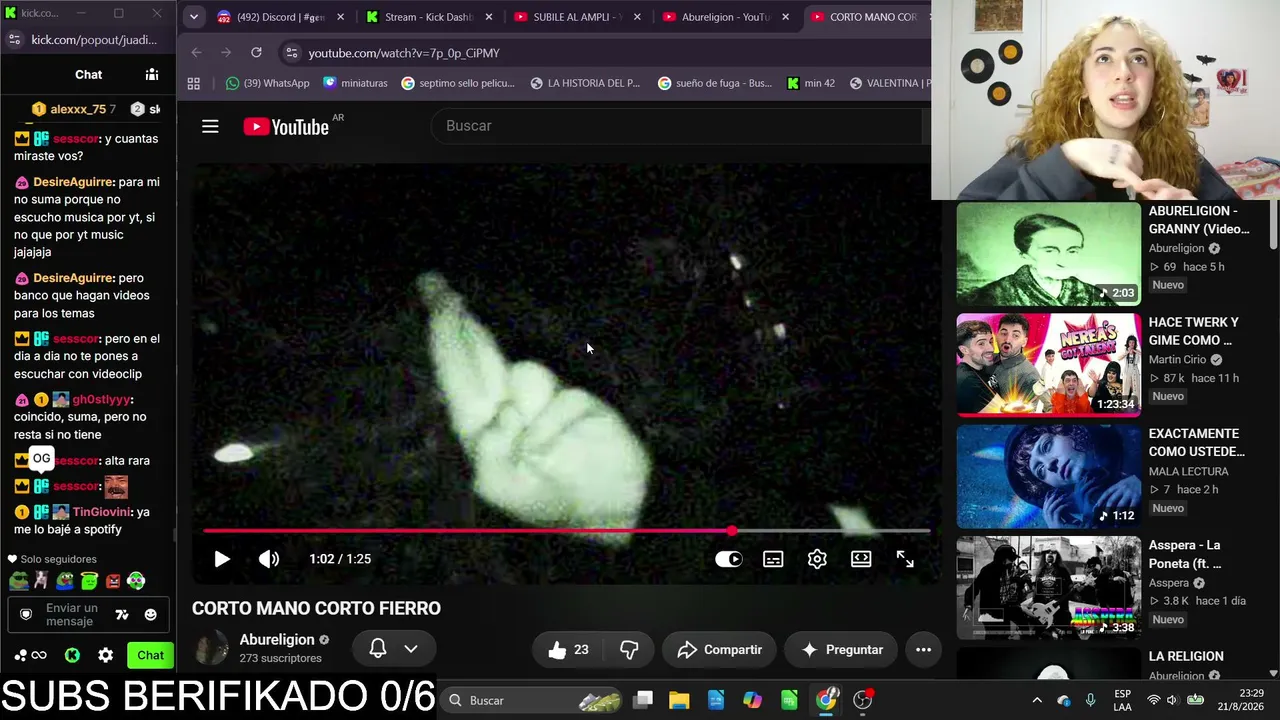Open Kick chat settings gear
The height and width of the screenshot is (720, 1280).
tap(106, 655)
